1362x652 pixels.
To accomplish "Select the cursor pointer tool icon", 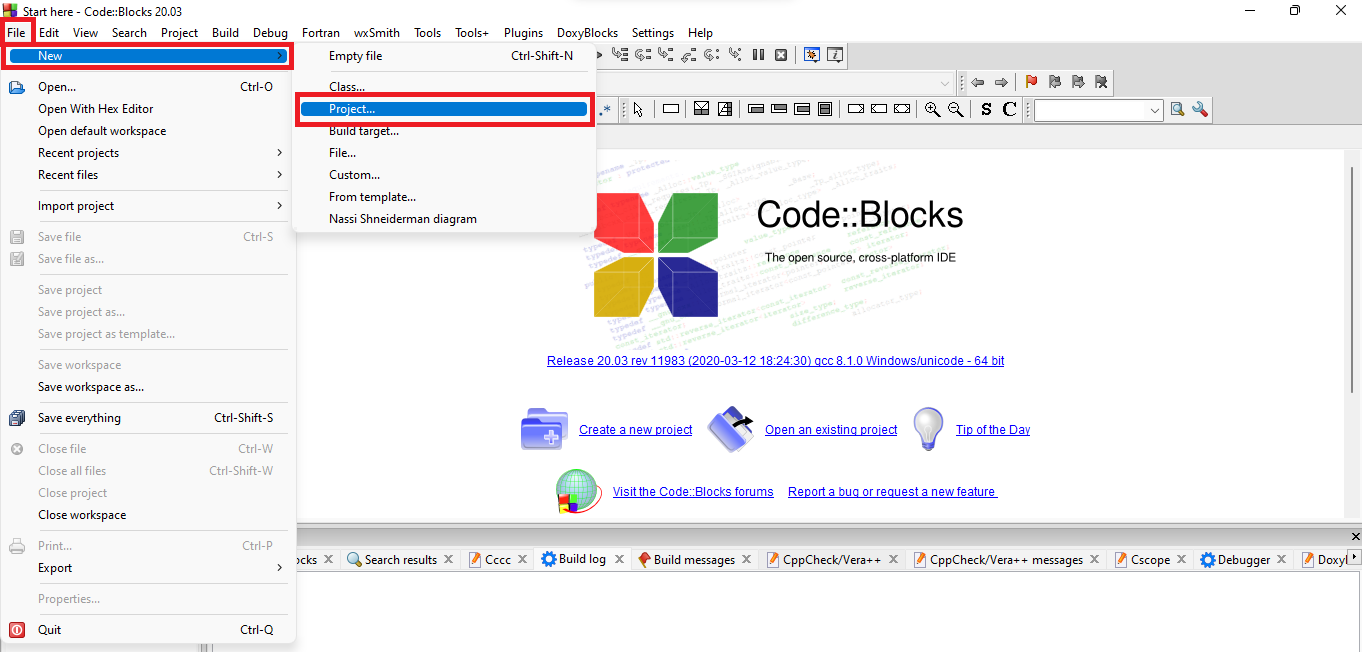I will 638,109.
